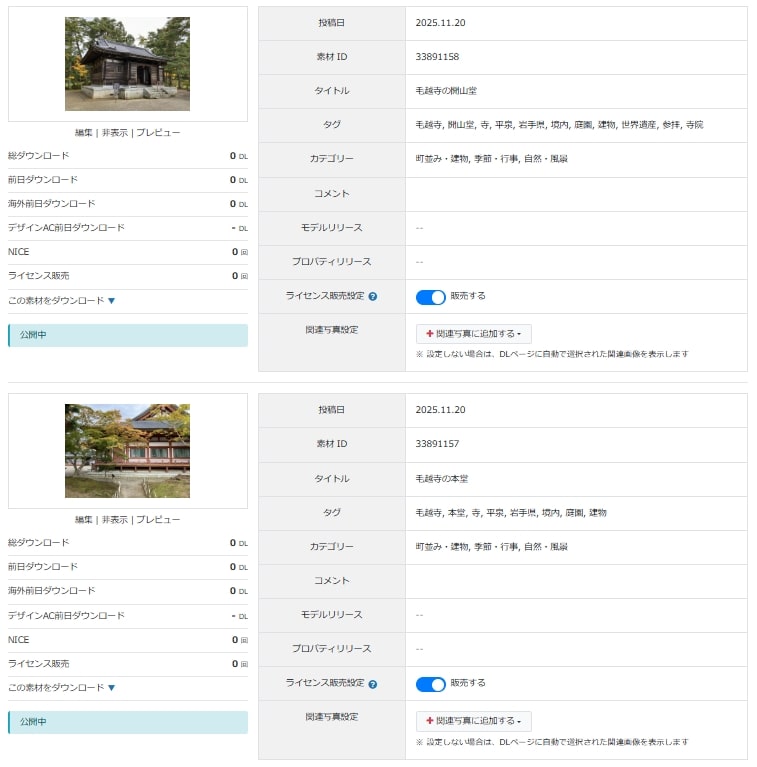Open the 毛越寺の本堂 photo thumbnail

[127, 451]
